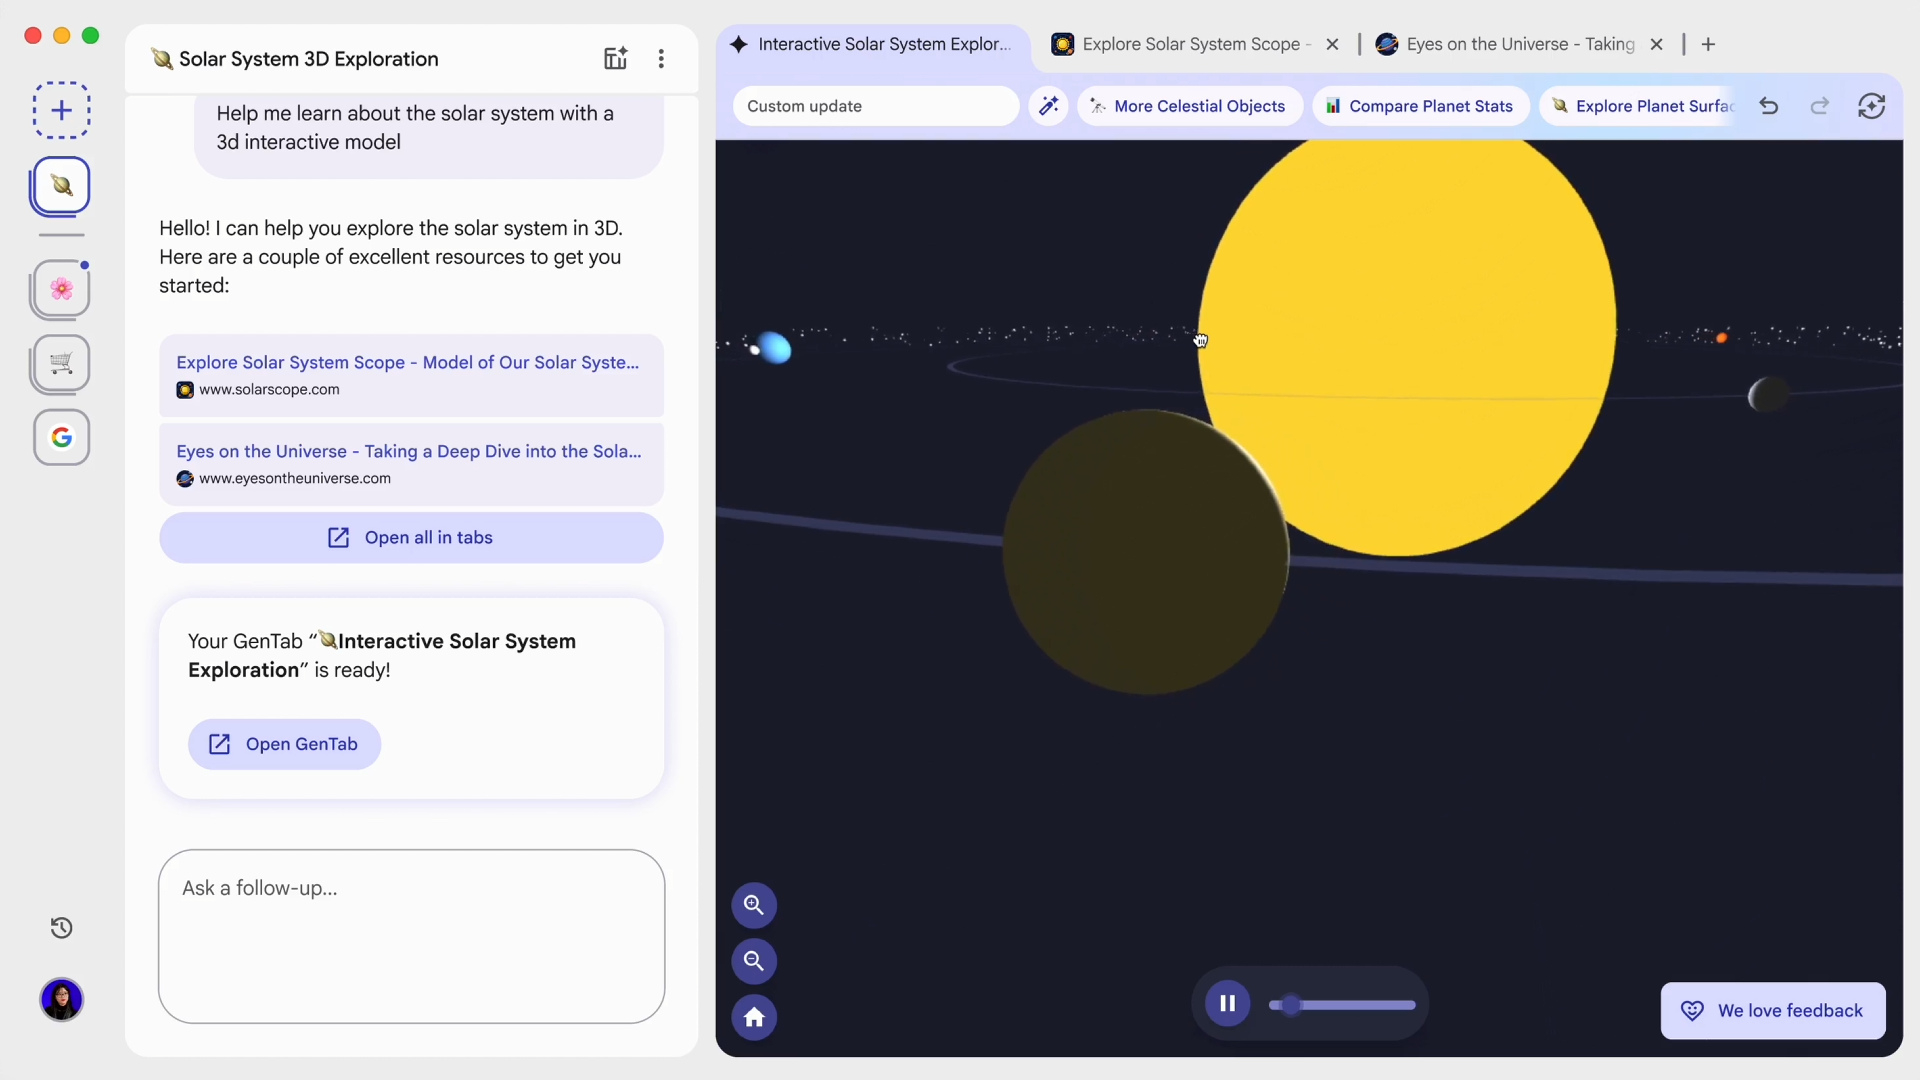Viewport: 1920px width, 1080px height.
Task: Click the zoom out magnifier button
Action: 754,961
